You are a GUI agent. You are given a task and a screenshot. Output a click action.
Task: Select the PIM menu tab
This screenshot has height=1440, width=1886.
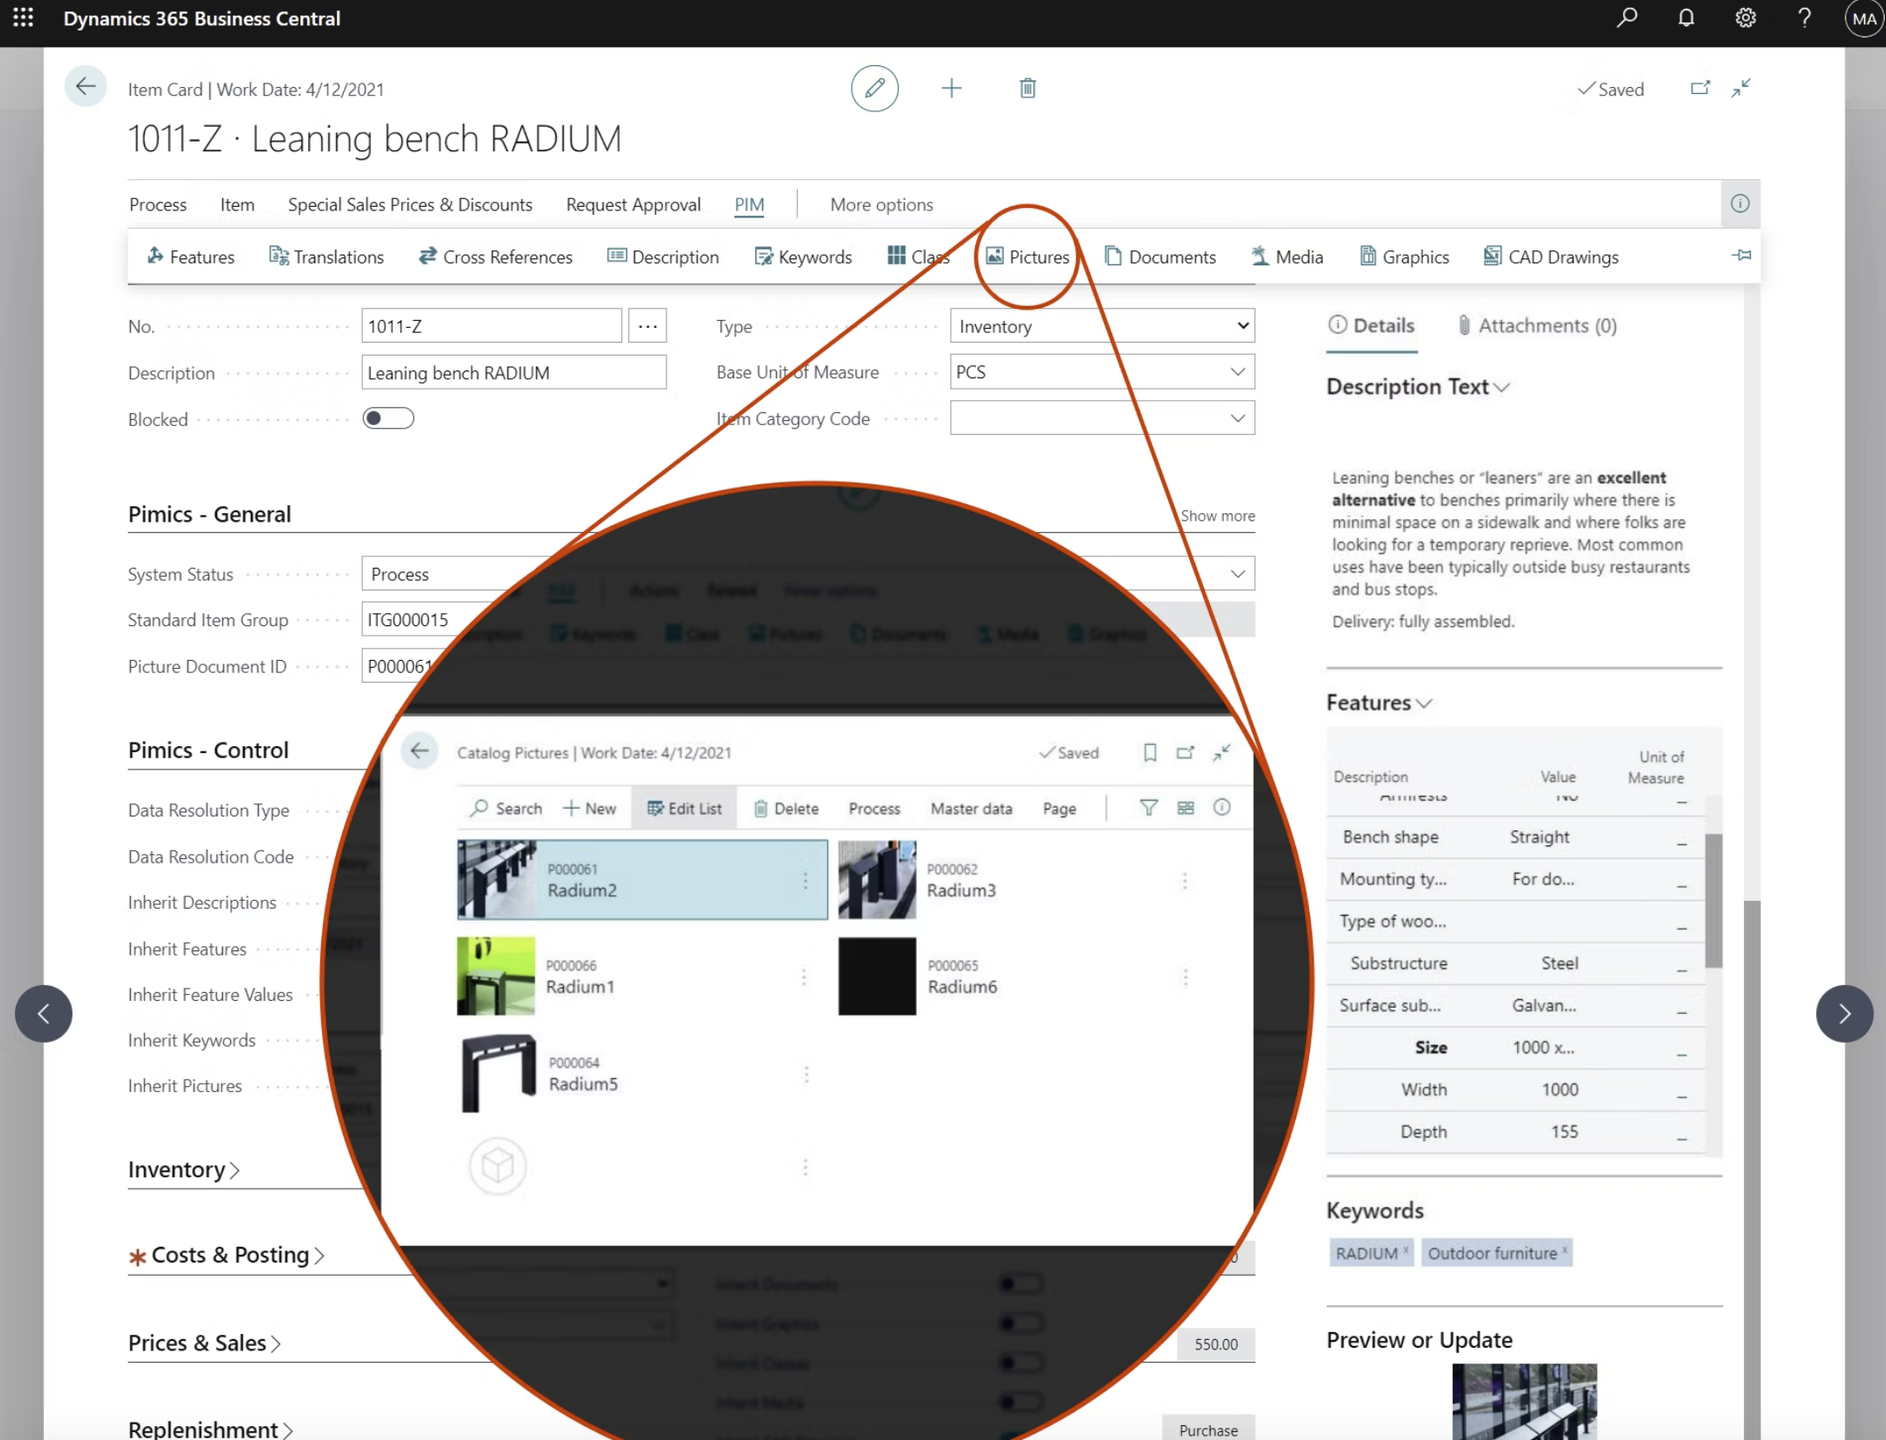click(749, 204)
